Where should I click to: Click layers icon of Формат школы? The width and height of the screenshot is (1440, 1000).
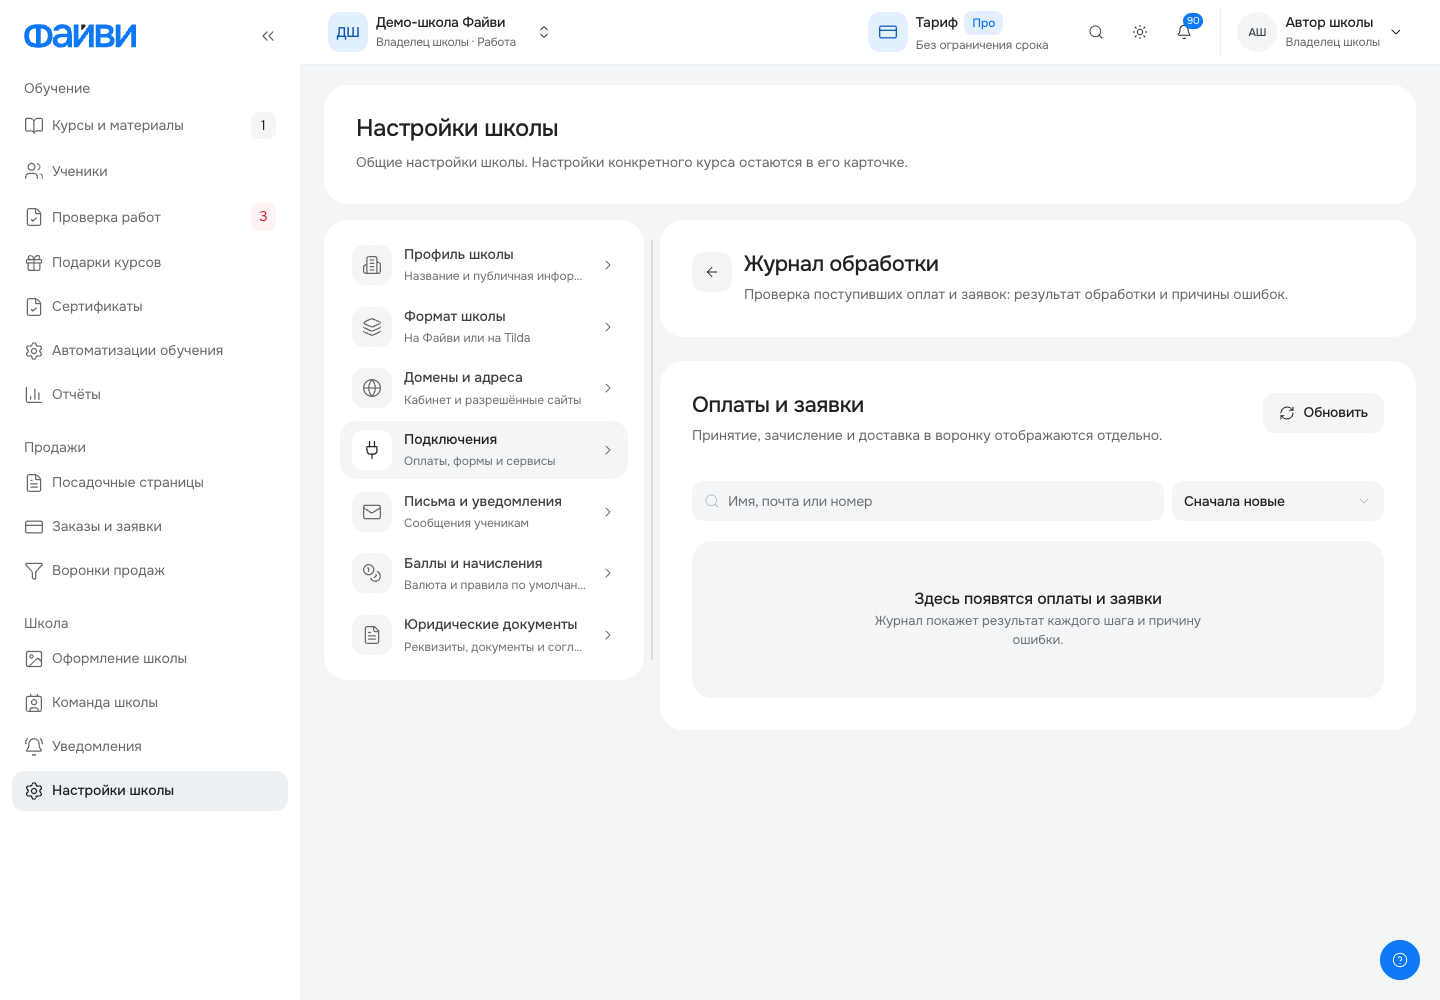point(372,327)
